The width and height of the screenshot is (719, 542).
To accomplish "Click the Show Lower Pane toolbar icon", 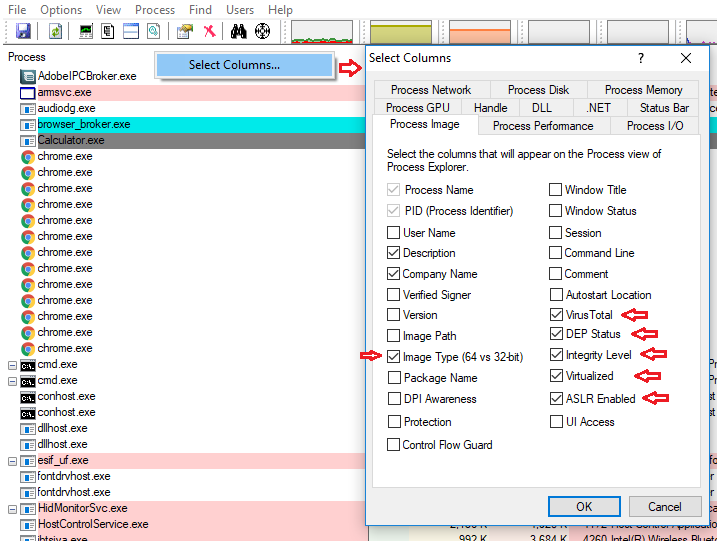I will (130, 31).
